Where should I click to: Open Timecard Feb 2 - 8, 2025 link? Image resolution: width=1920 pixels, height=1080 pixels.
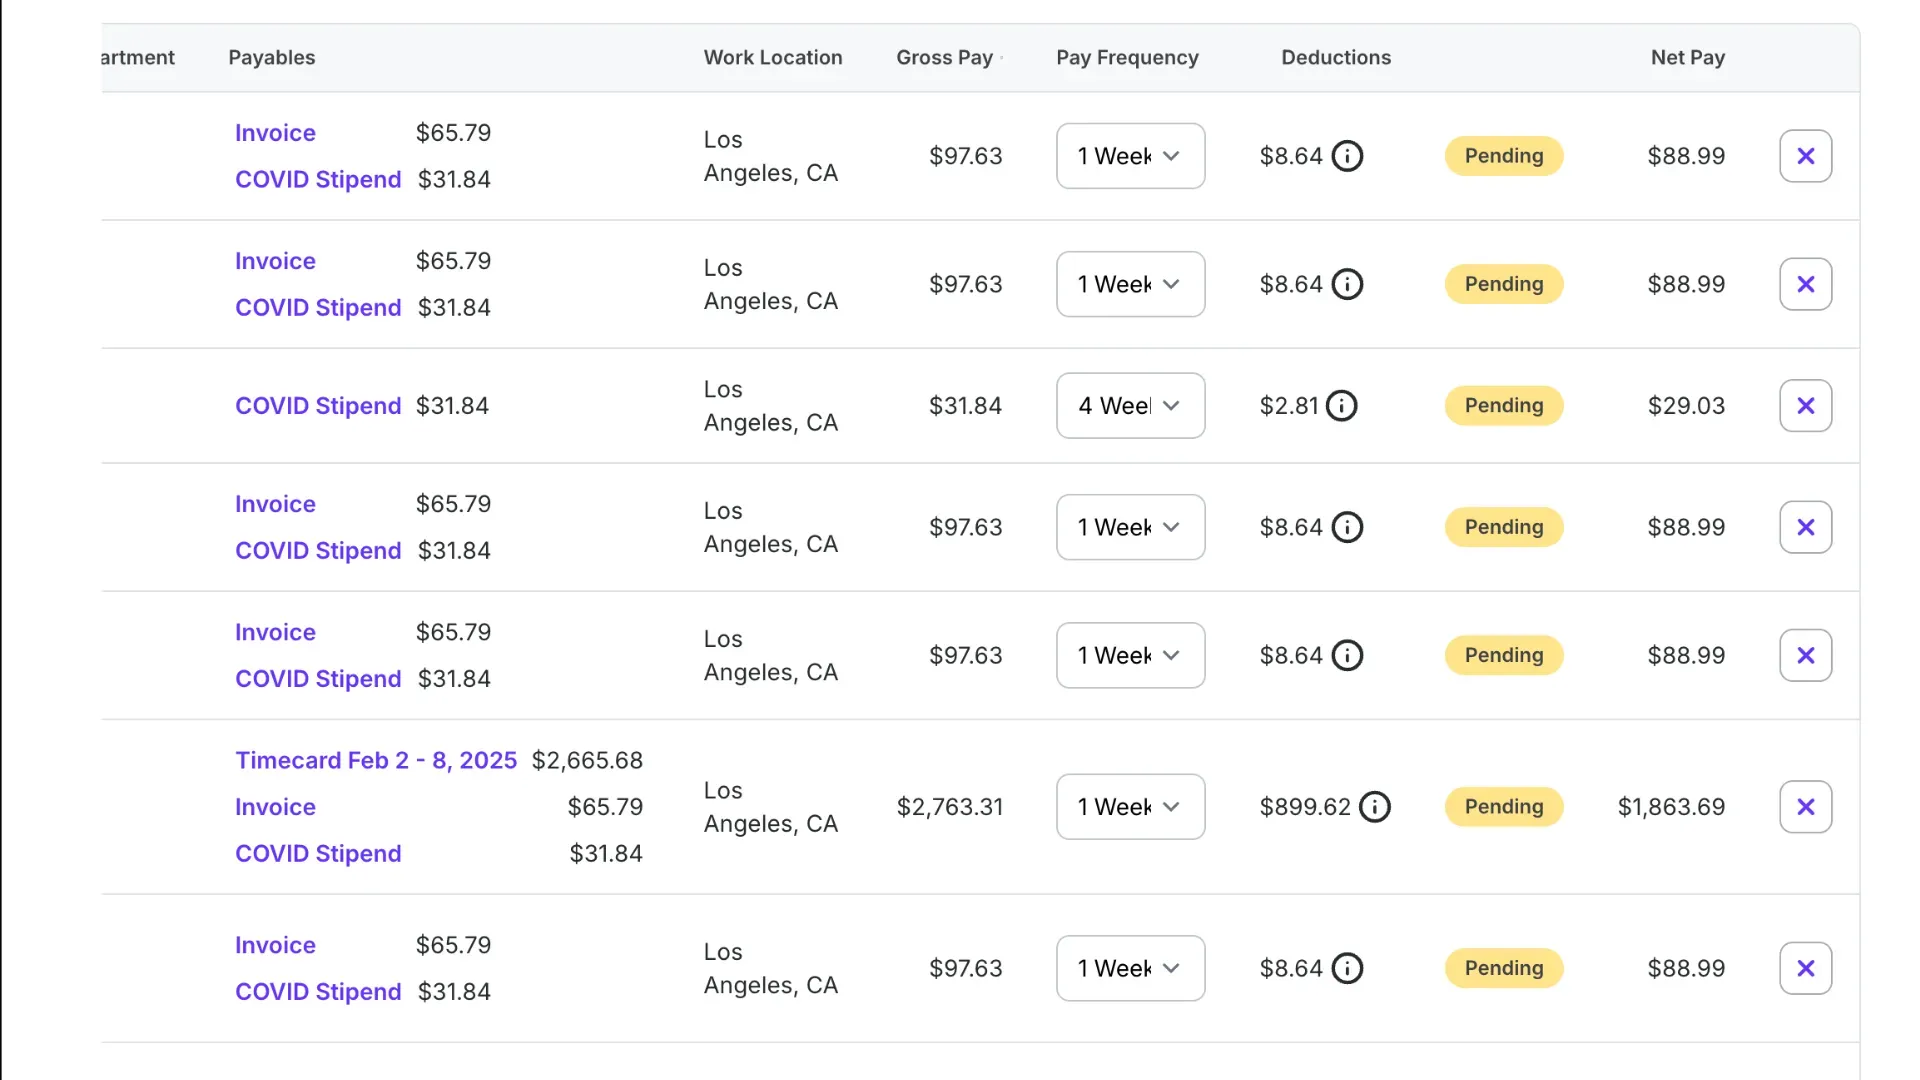376,761
